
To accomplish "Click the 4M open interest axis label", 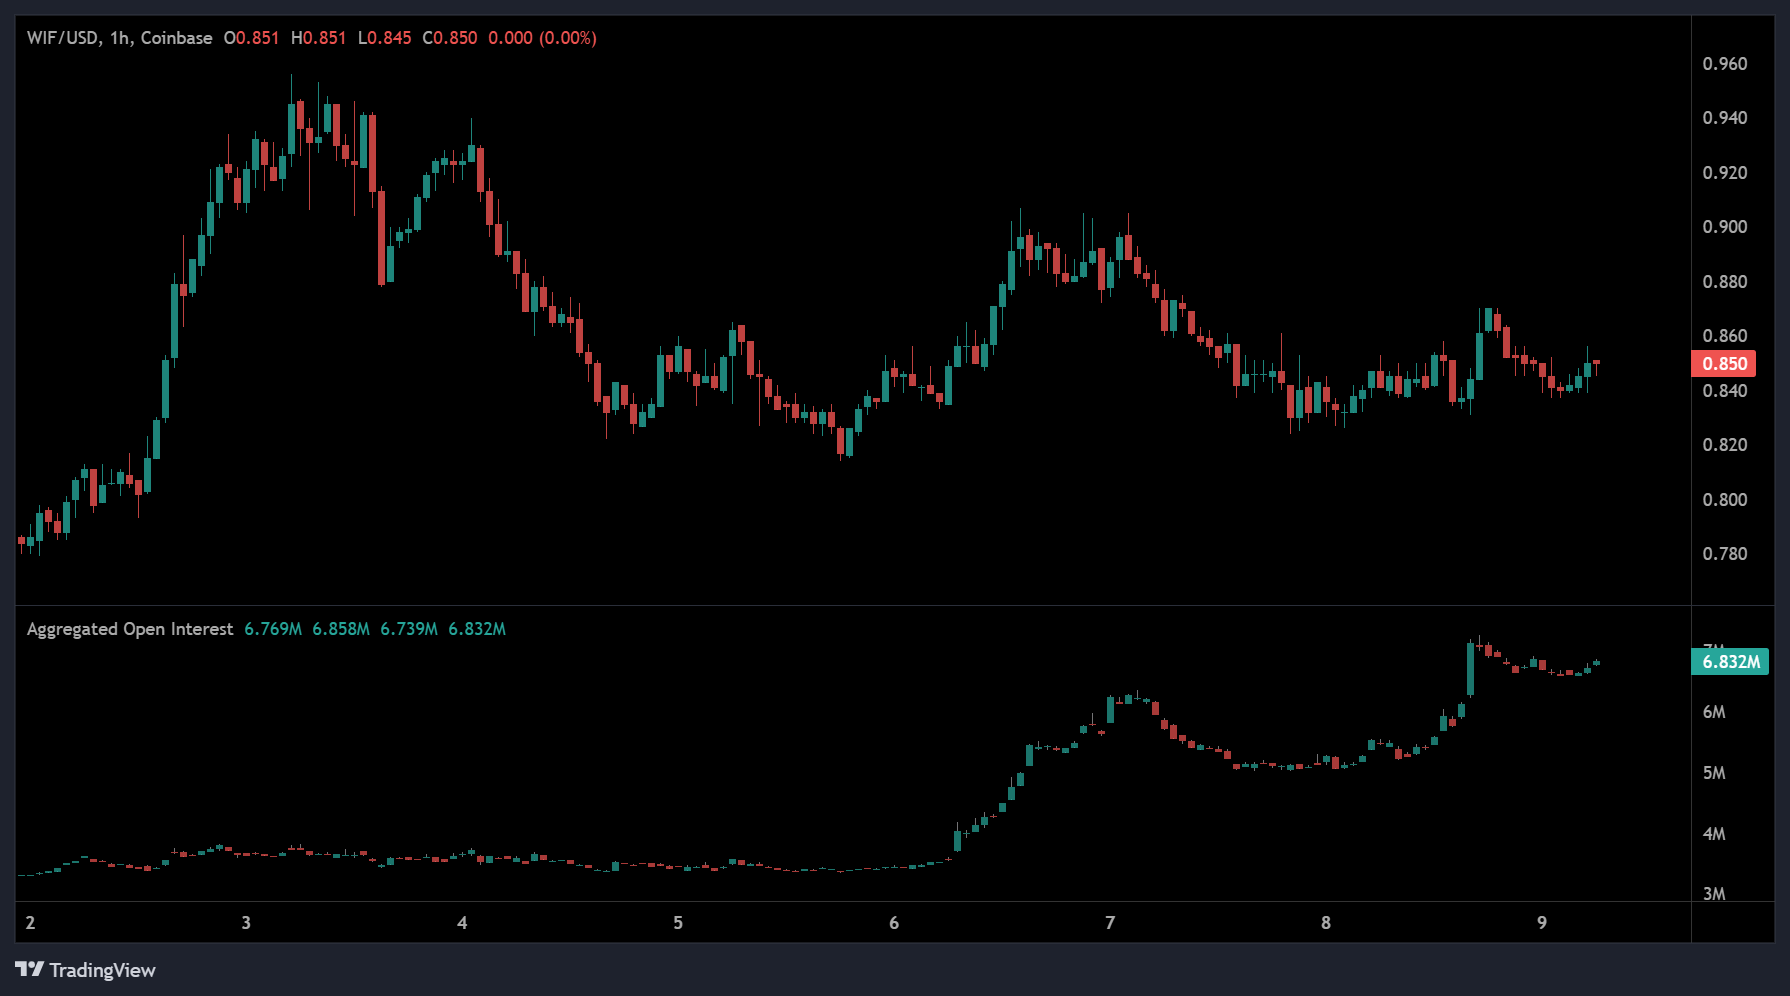I will pos(1714,834).
